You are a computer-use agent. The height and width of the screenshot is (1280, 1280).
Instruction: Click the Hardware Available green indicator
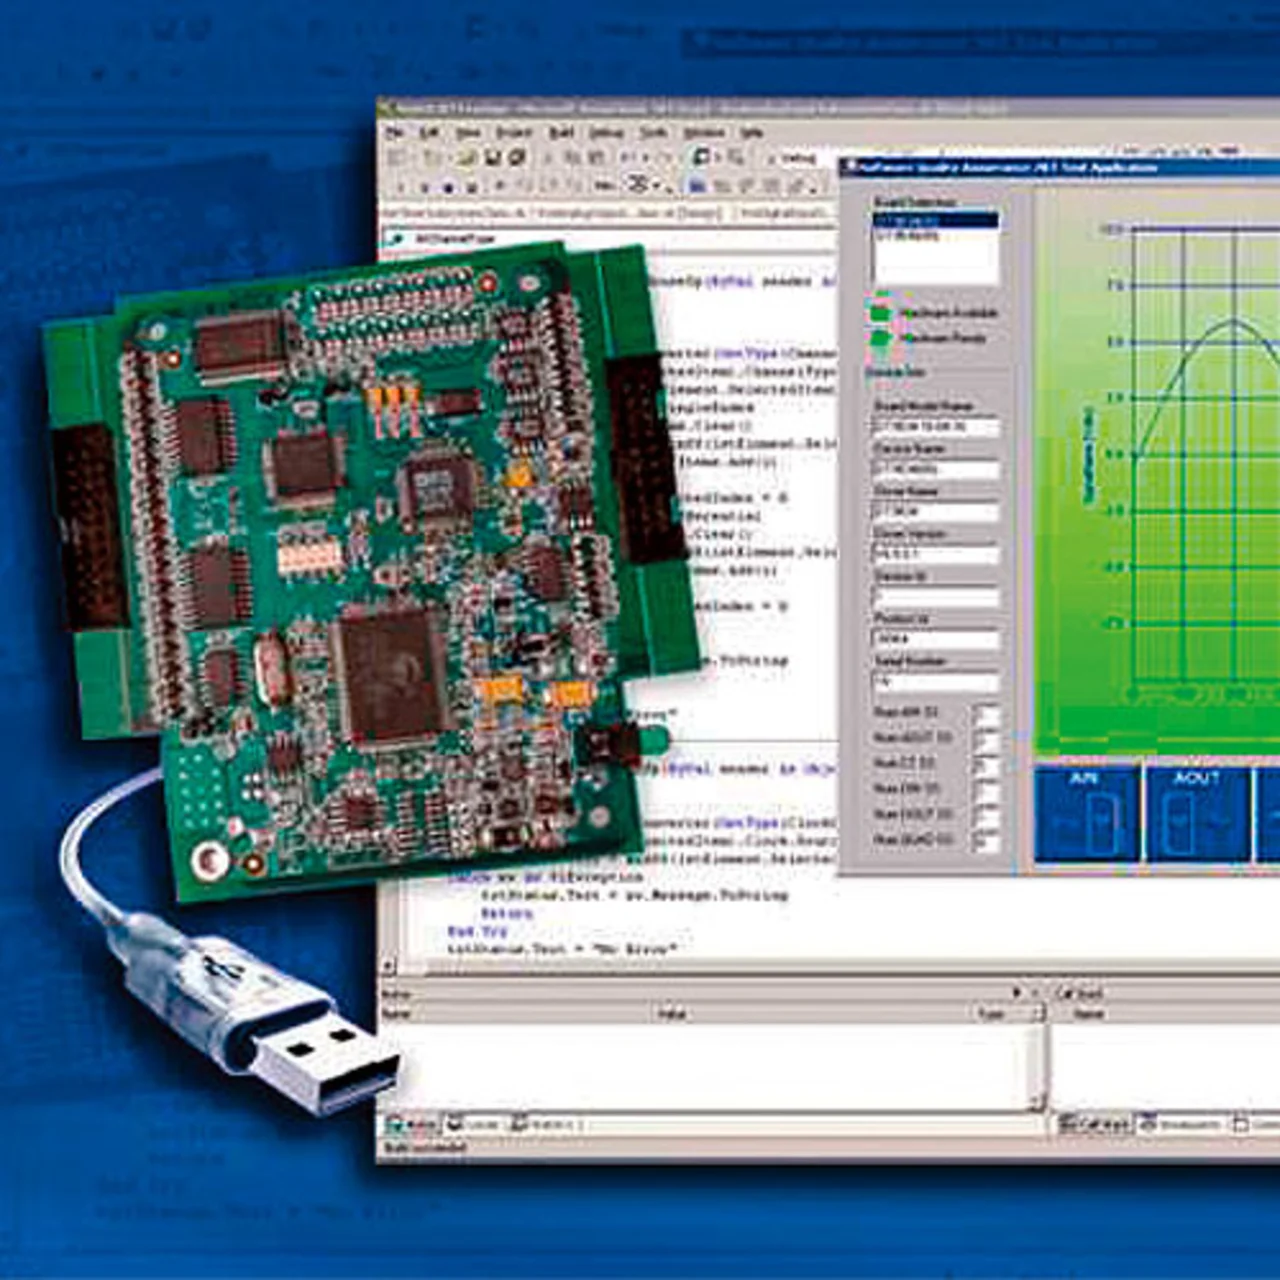click(x=881, y=312)
